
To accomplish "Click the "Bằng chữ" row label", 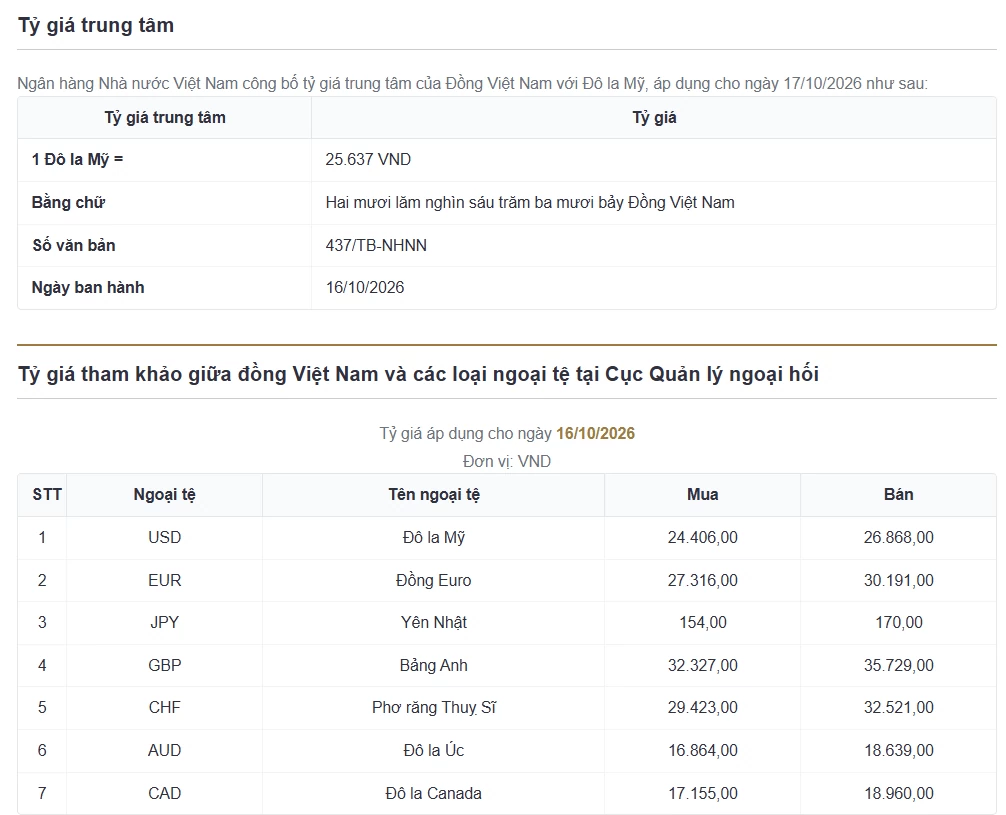I will (68, 202).
